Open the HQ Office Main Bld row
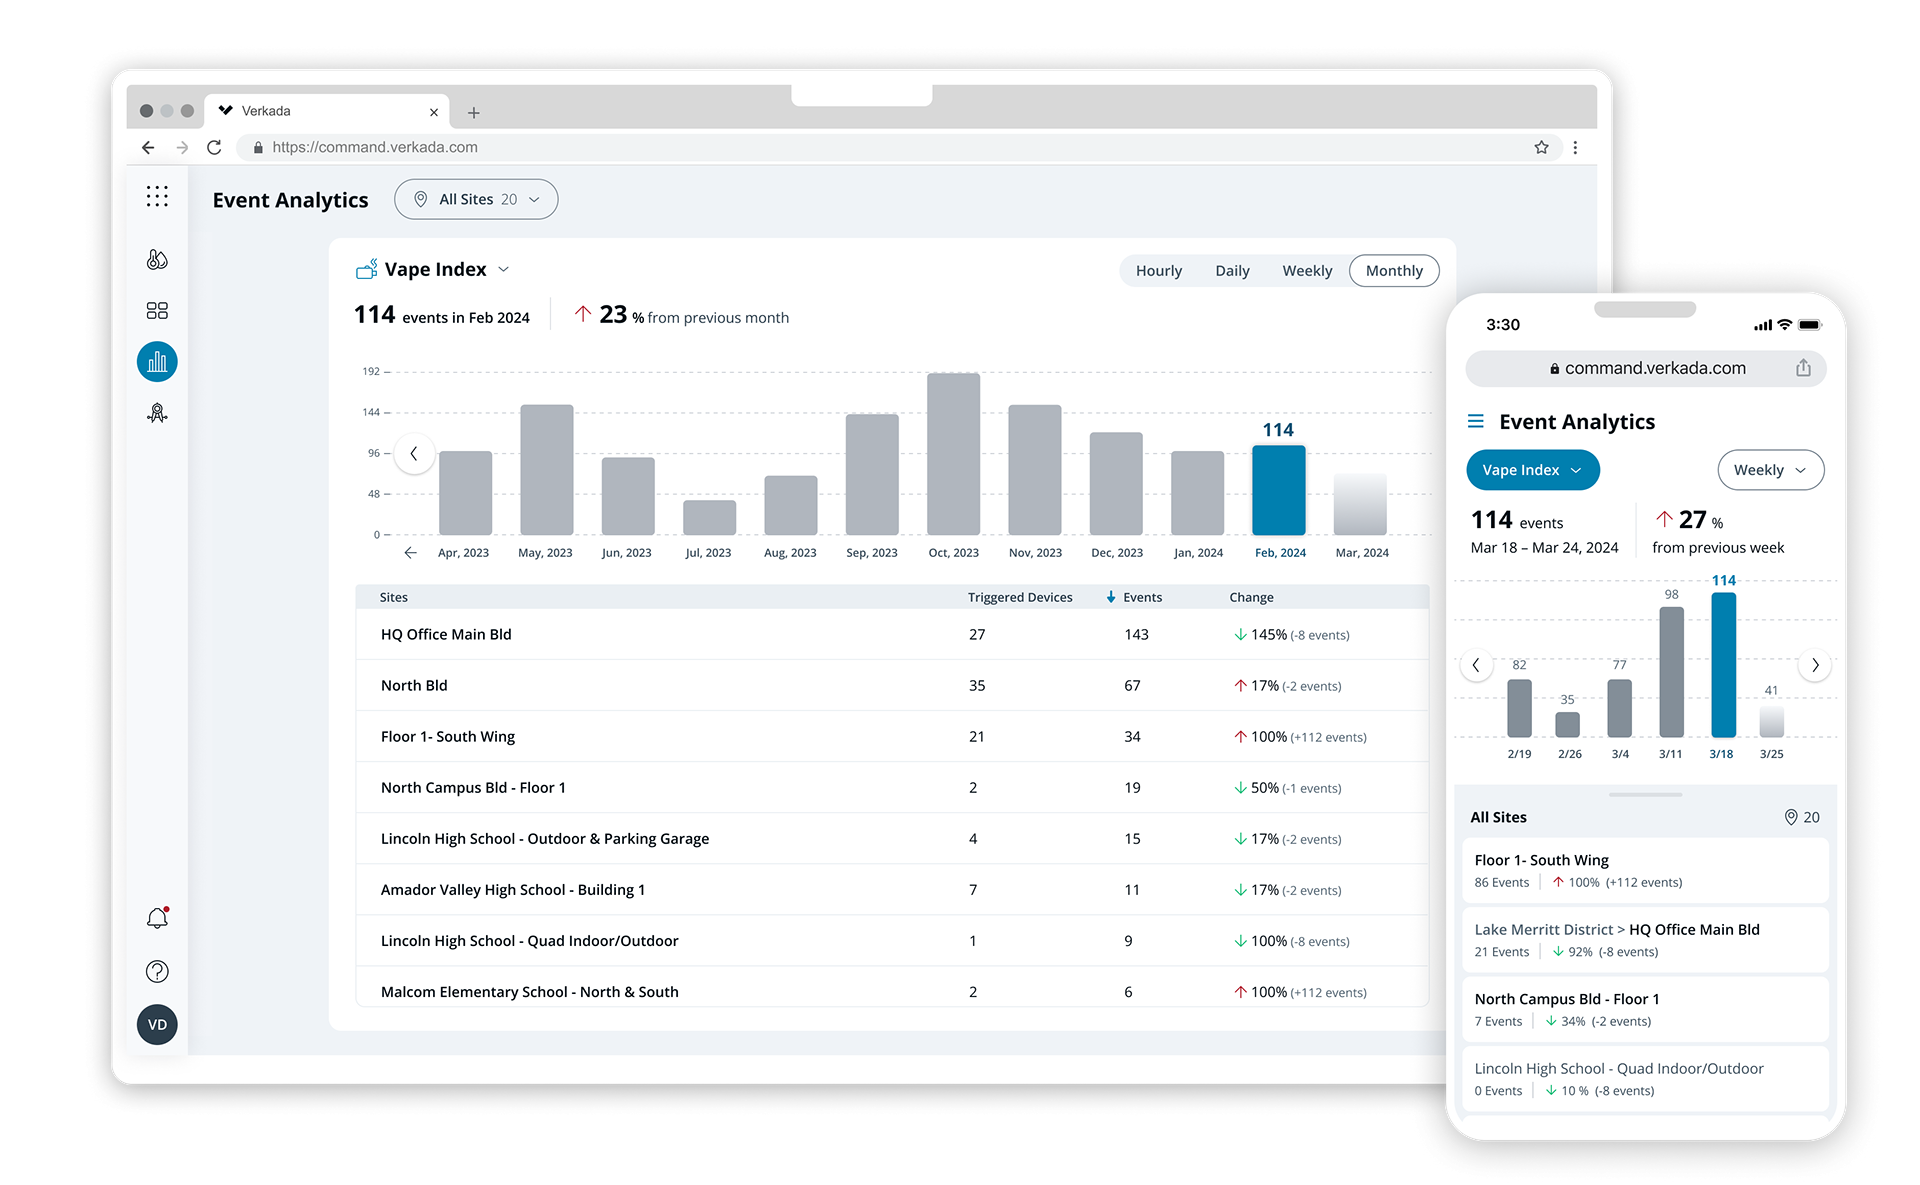The width and height of the screenshot is (1920, 1185). tap(892, 634)
